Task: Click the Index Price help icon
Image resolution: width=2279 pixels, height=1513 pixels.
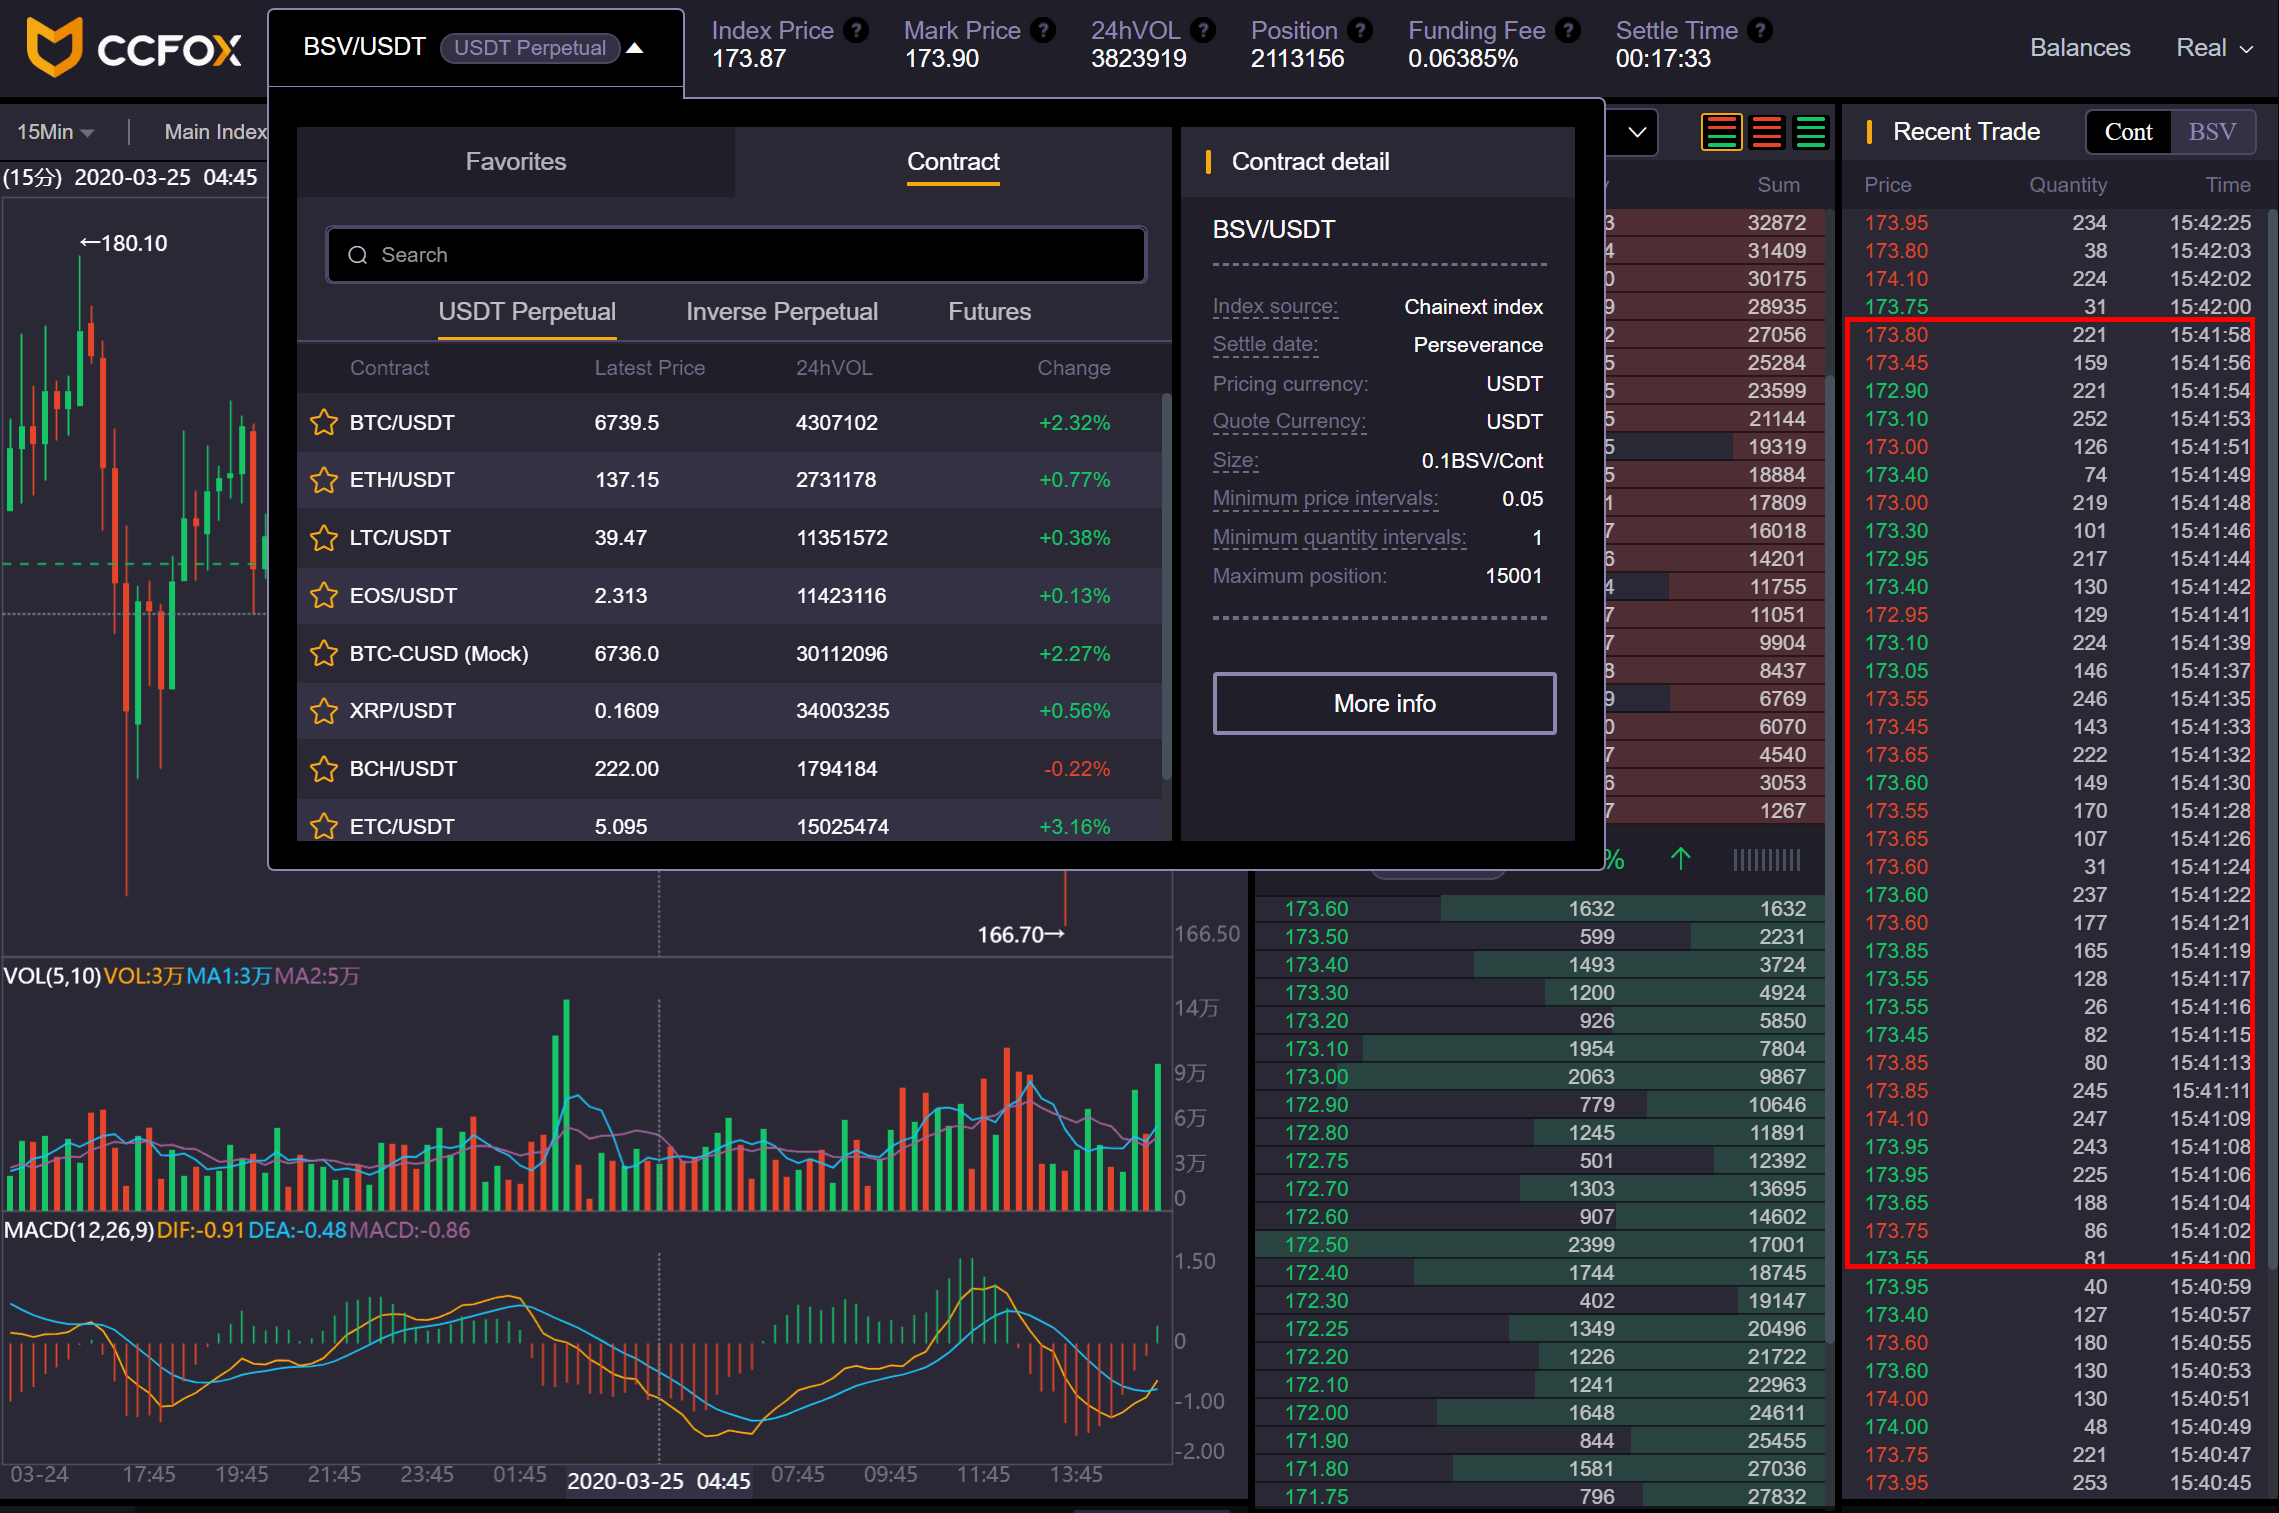Action: pos(856,30)
